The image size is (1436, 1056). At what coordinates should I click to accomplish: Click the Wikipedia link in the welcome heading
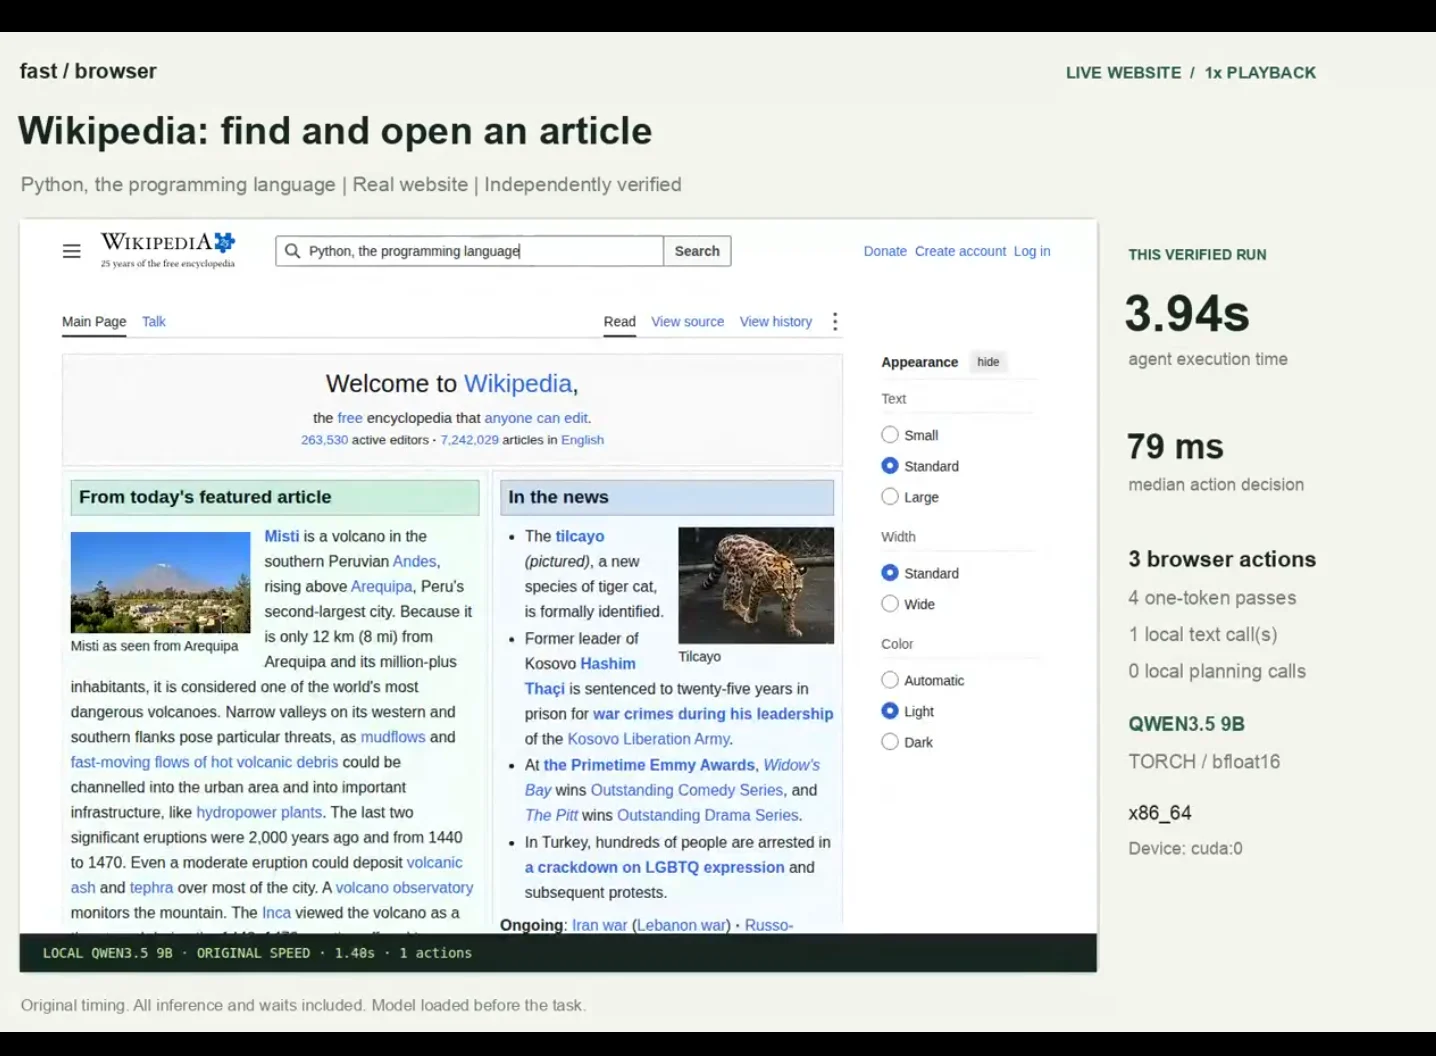click(x=518, y=384)
